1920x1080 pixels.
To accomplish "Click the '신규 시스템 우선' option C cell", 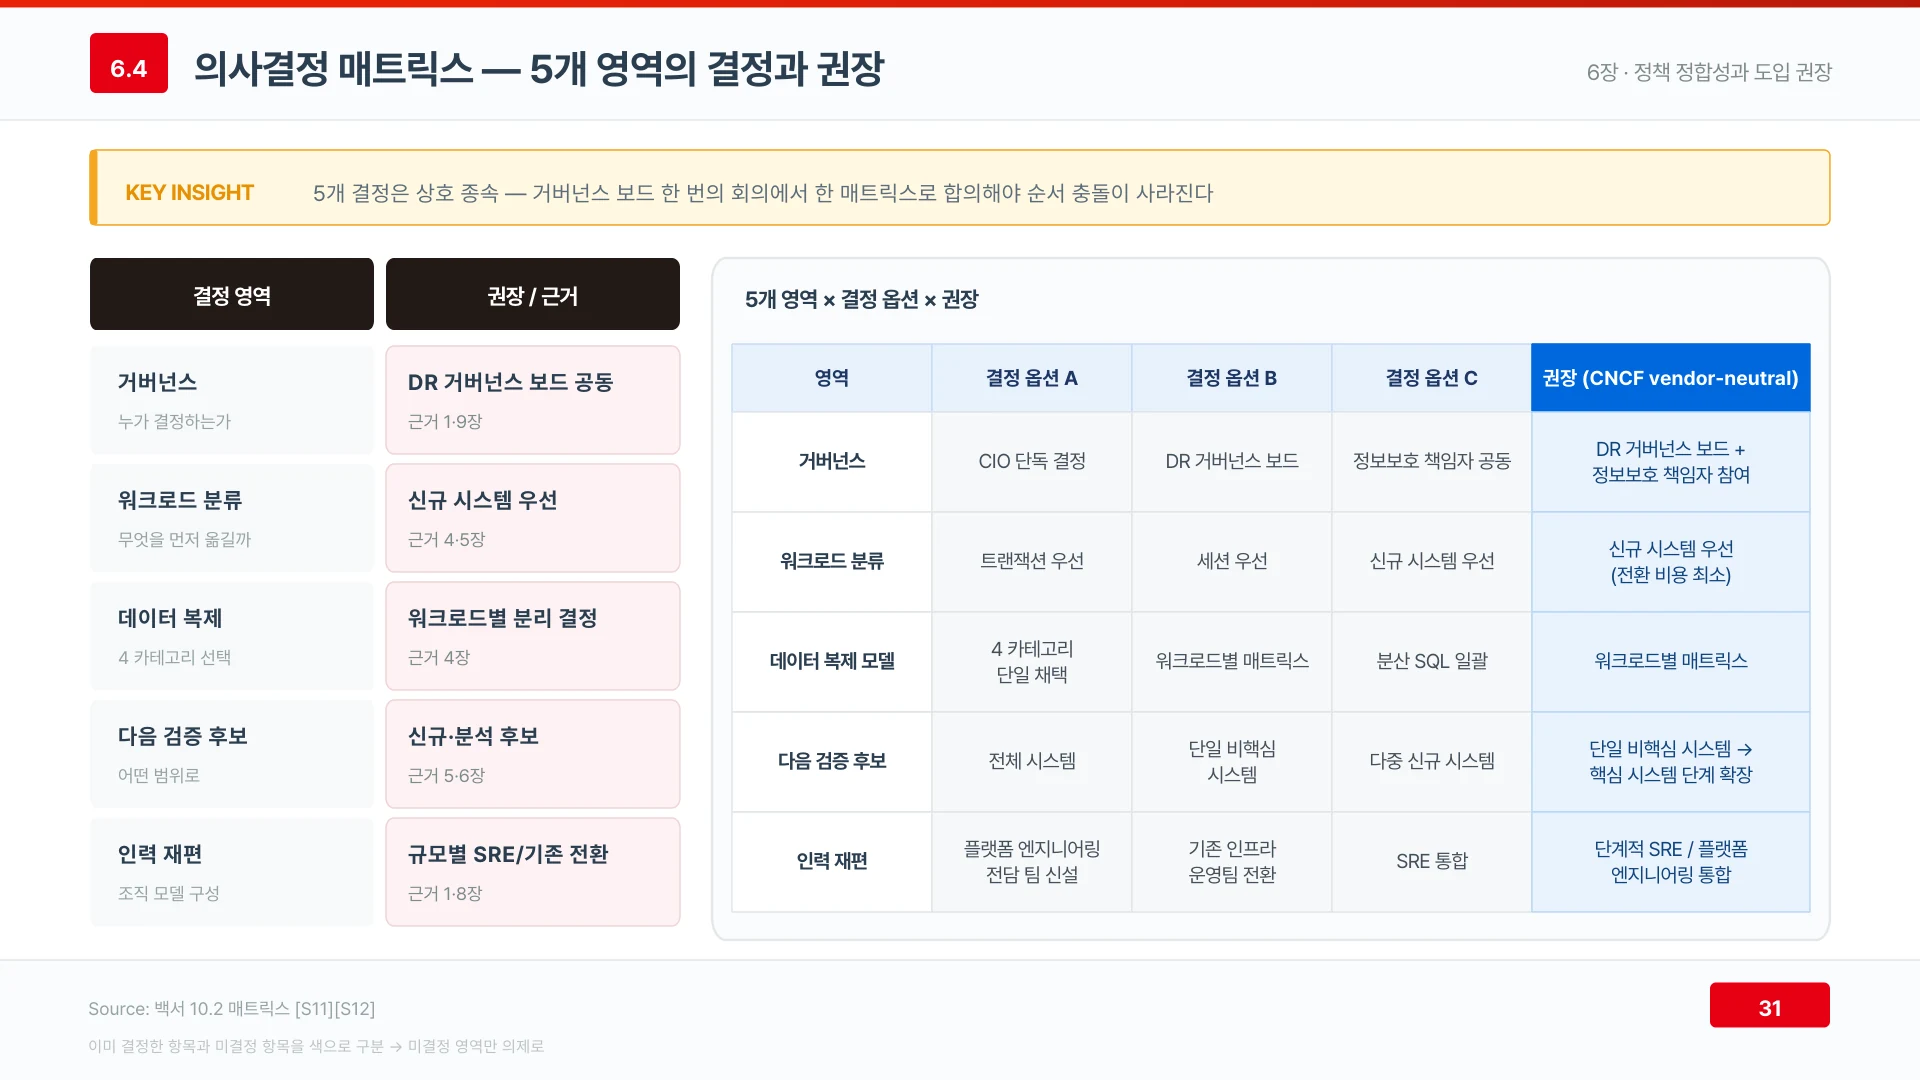I will click(1432, 562).
